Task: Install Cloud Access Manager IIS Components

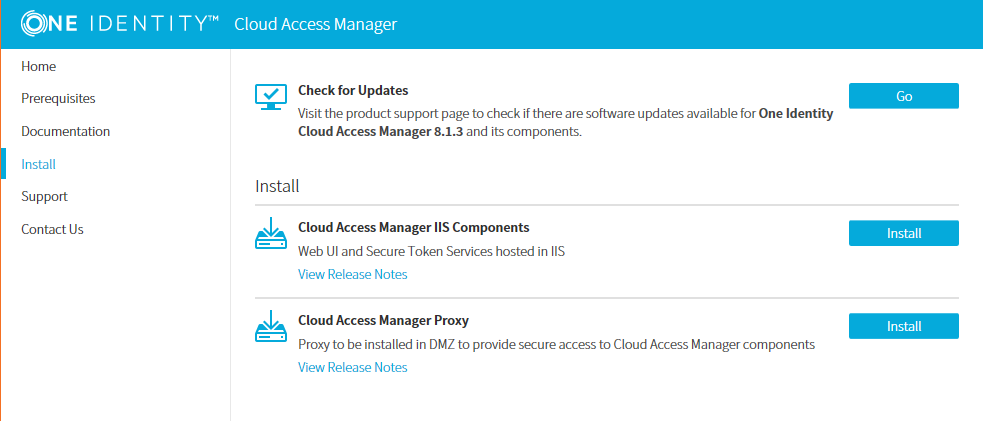Action: pos(903,233)
